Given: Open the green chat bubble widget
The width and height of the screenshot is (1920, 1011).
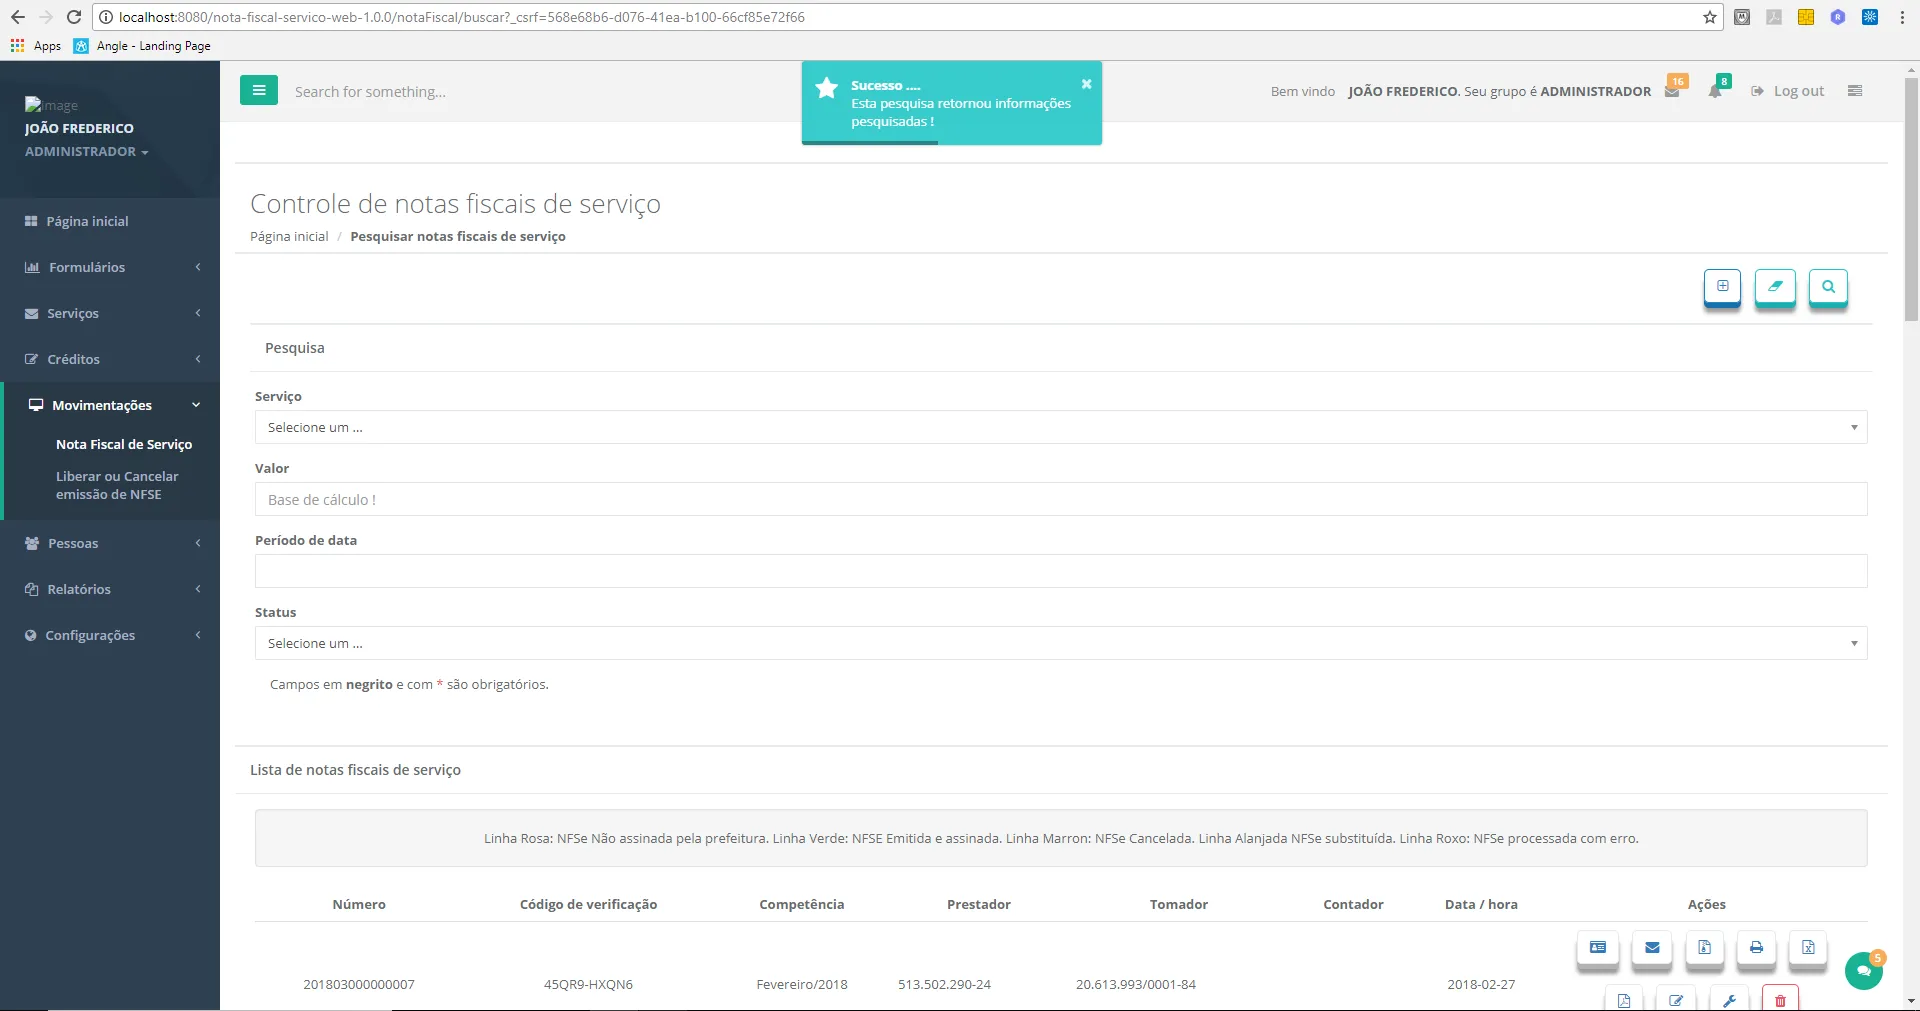Looking at the screenshot, I should [x=1863, y=970].
